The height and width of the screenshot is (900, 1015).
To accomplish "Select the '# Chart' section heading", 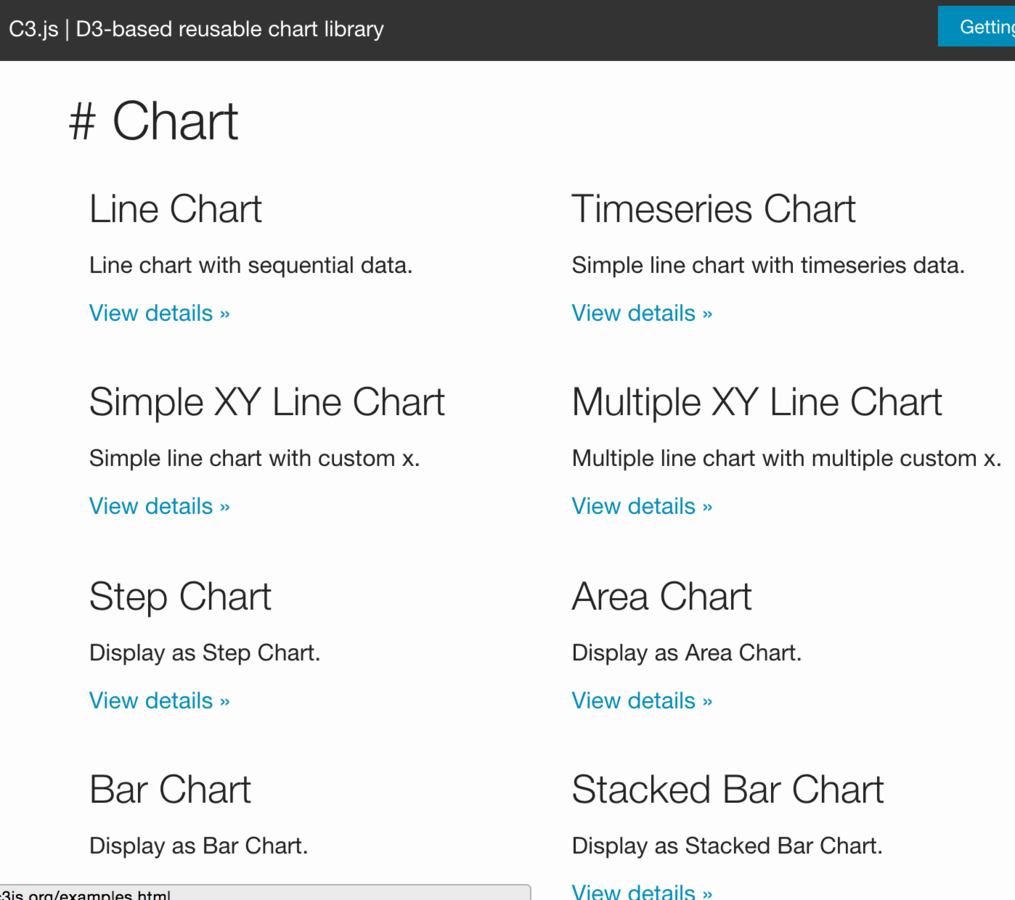I will 153,121.
